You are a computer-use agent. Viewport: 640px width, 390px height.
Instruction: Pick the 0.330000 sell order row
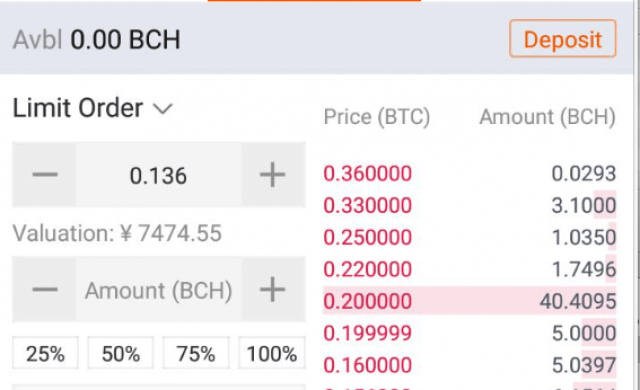[x=469, y=205]
